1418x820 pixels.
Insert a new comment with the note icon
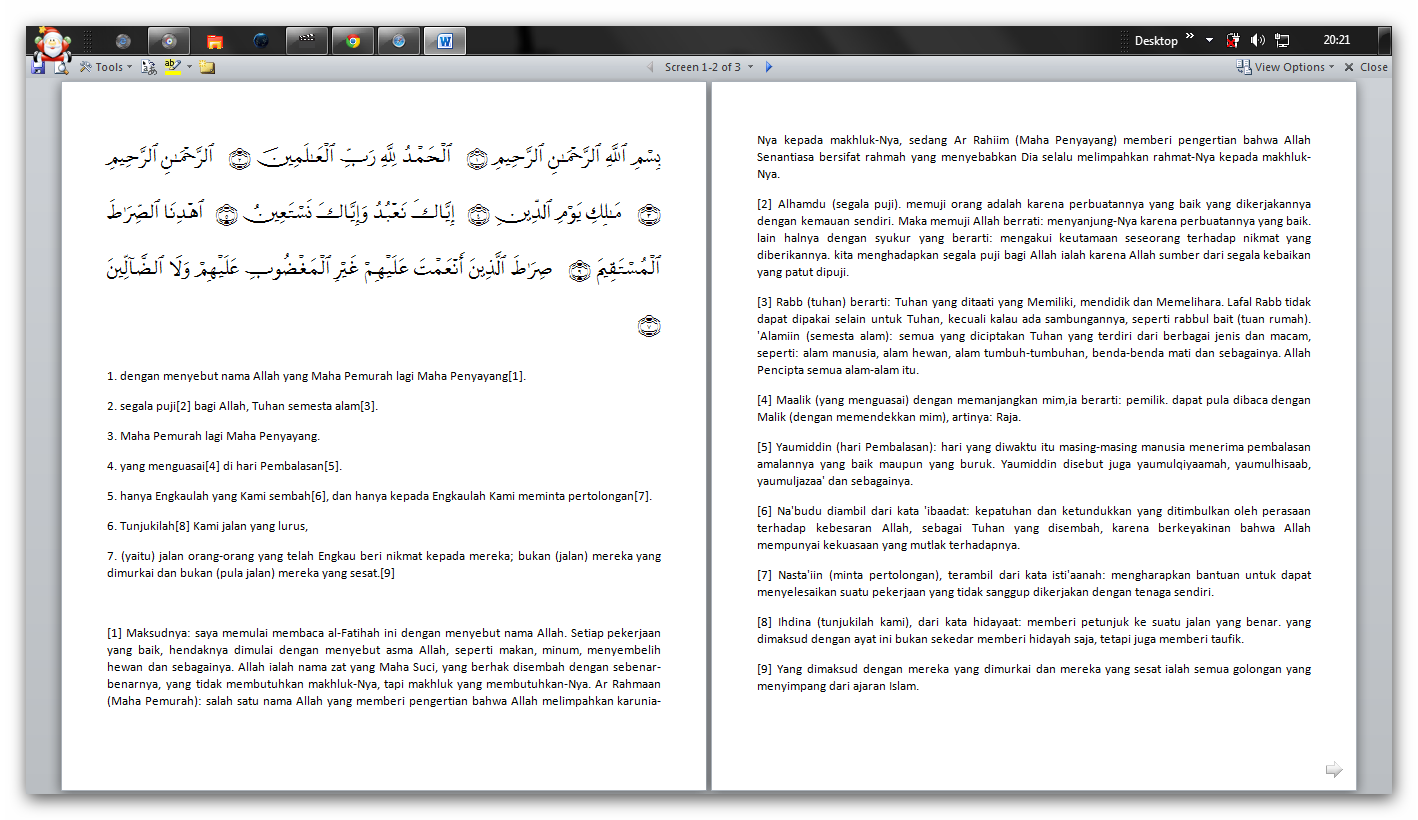point(207,67)
